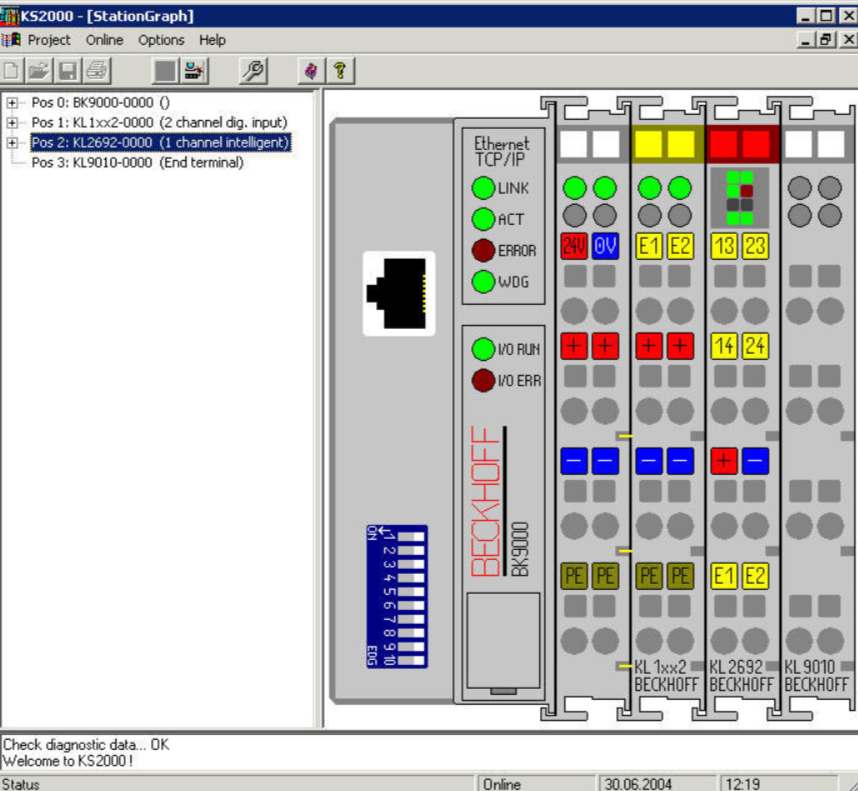Select Pos 2: KL2692-0000 (1 channel intelligent)
This screenshot has width=858, height=791.
160,143
